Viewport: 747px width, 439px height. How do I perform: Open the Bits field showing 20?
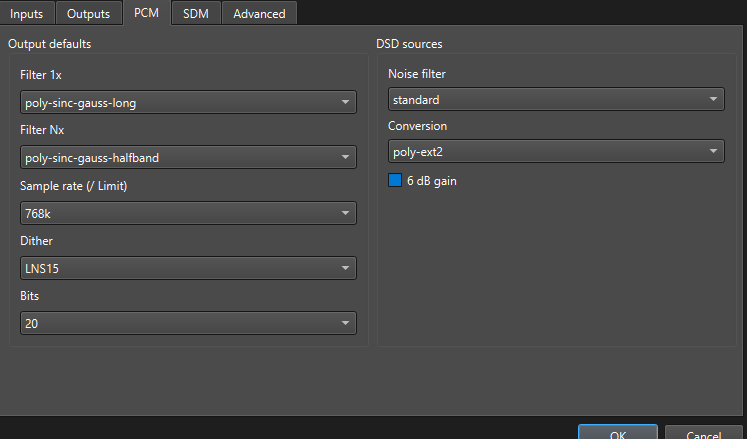click(x=187, y=323)
